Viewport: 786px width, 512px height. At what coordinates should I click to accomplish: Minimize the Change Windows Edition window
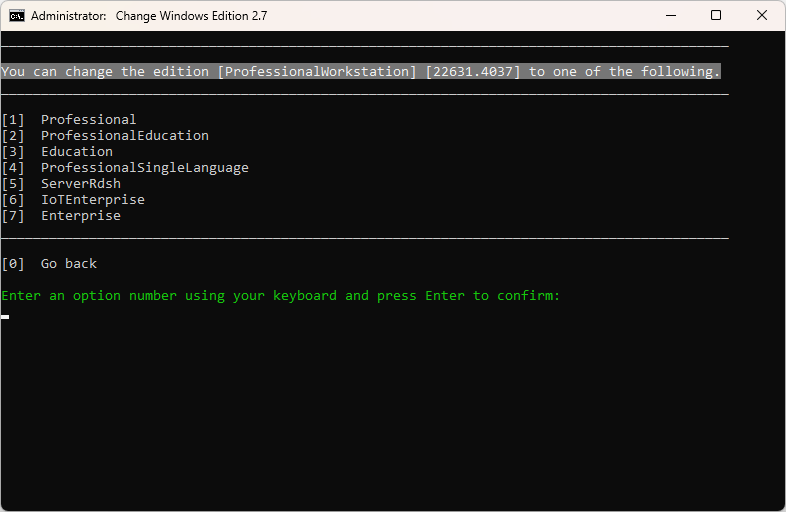tap(670, 16)
